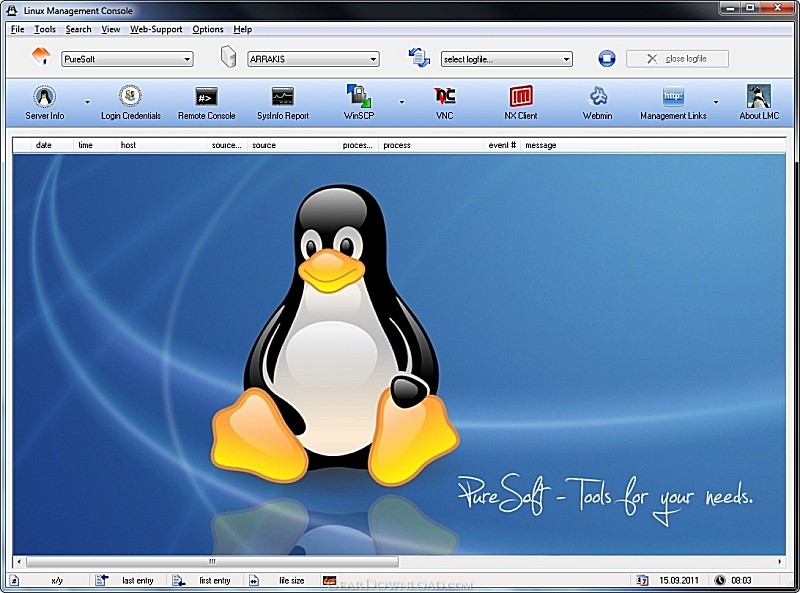Open the View menu
Image resolution: width=800 pixels, height=593 pixels.
(x=111, y=29)
